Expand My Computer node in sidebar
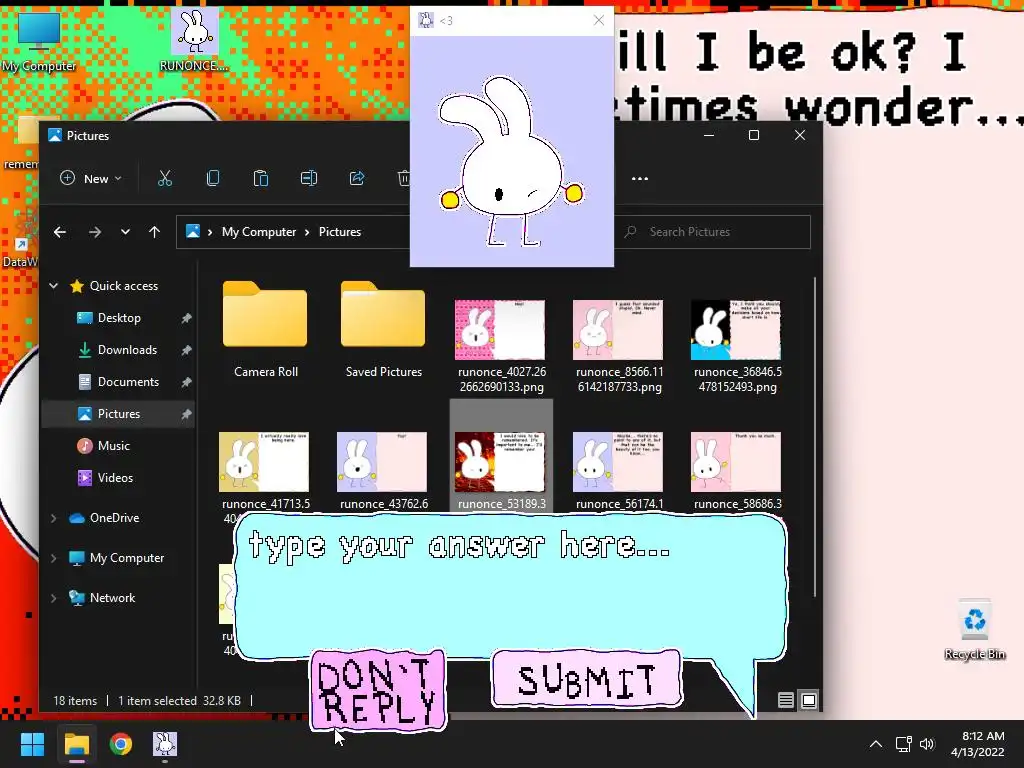The height and width of the screenshot is (768, 1024). coord(54,558)
